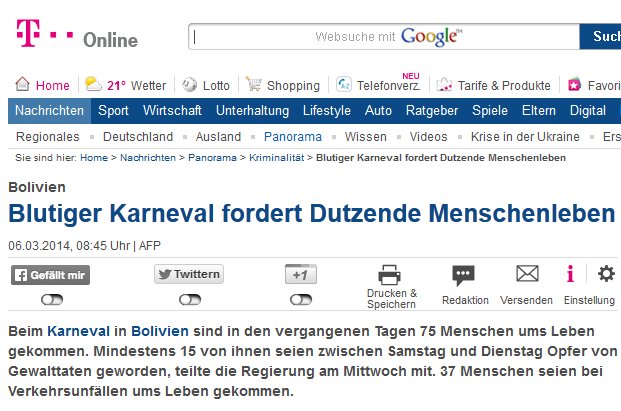Click the Redaktion label

pos(465,300)
